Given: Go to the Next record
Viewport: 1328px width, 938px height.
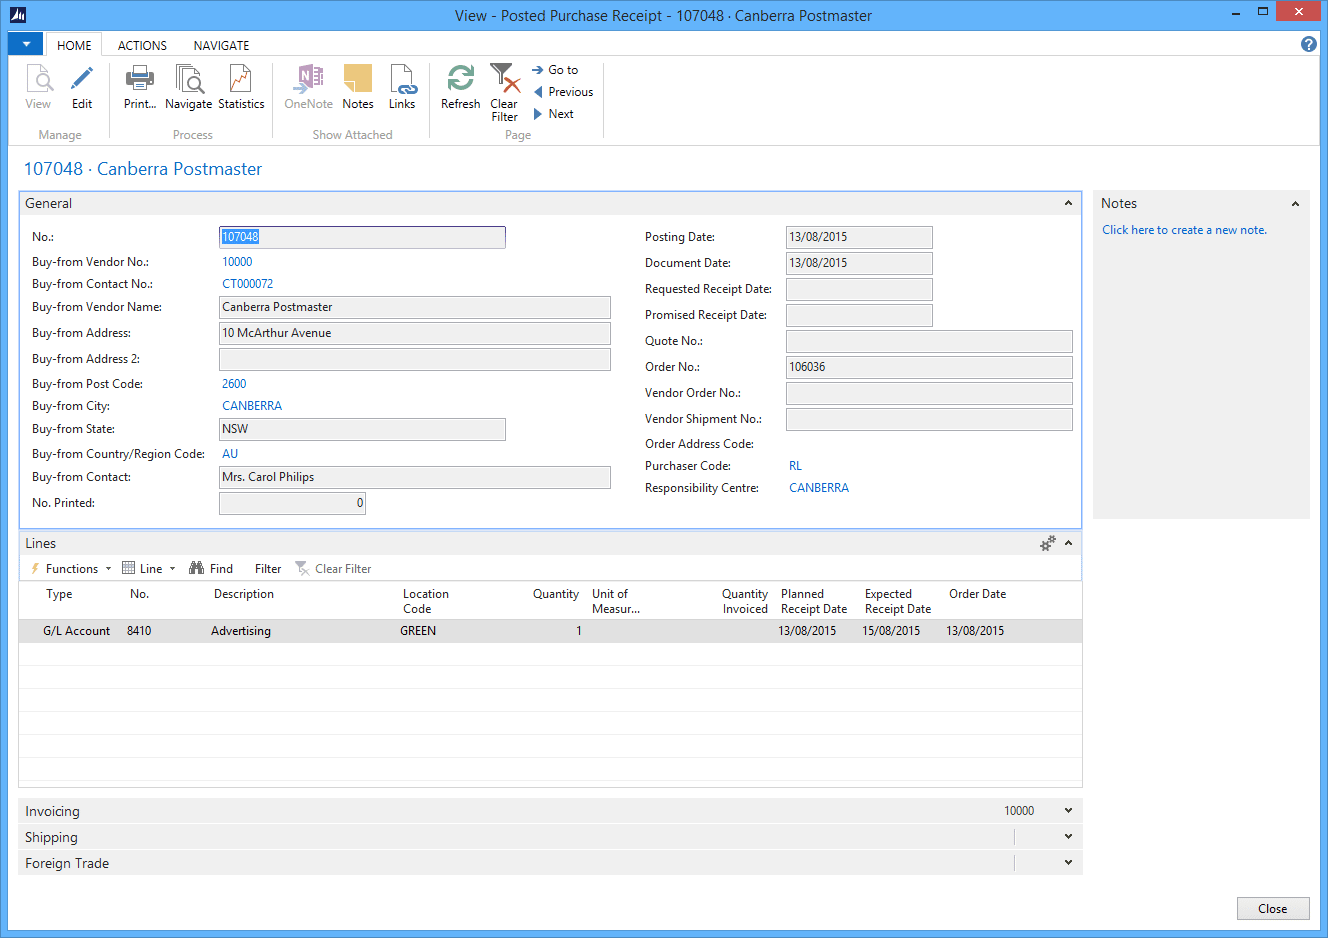Looking at the screenshot, I should click(x=553, y=114).
